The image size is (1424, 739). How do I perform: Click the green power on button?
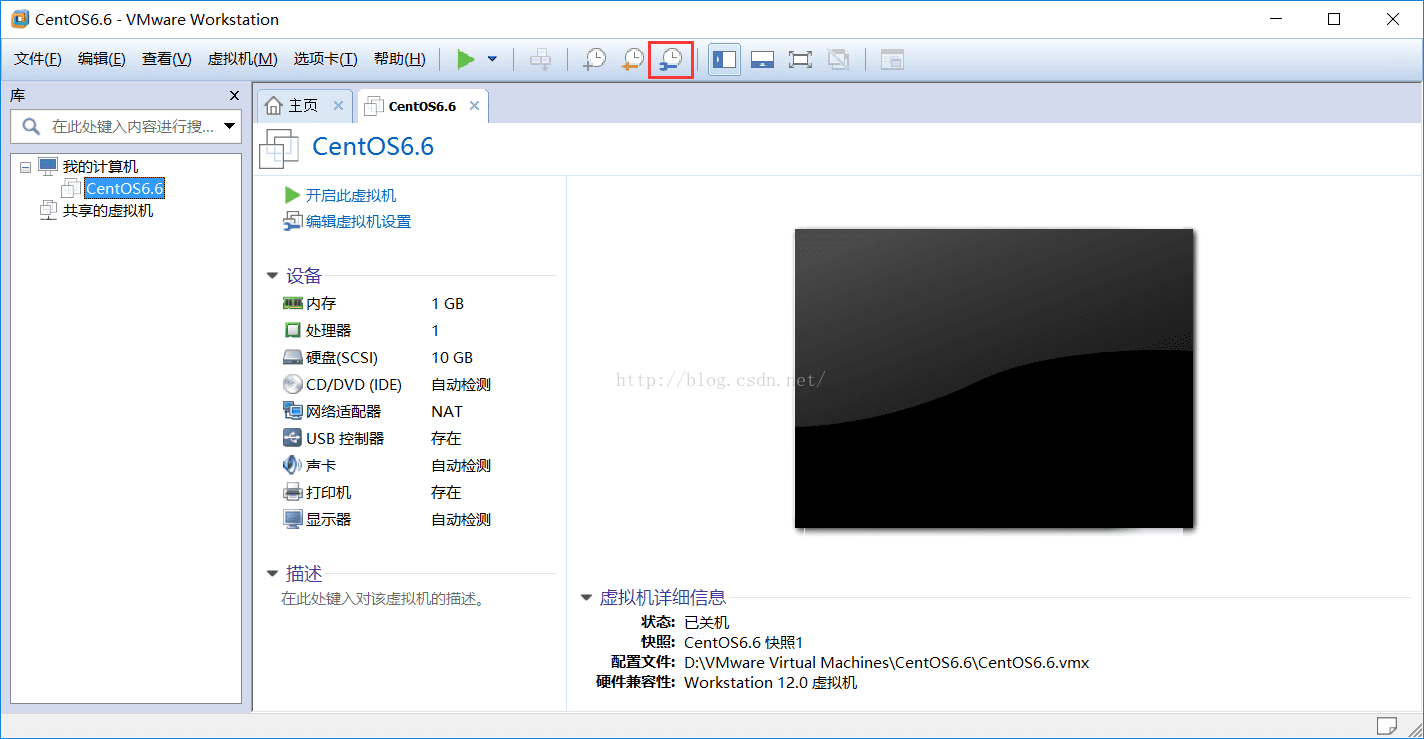click(x=466, y=59)
